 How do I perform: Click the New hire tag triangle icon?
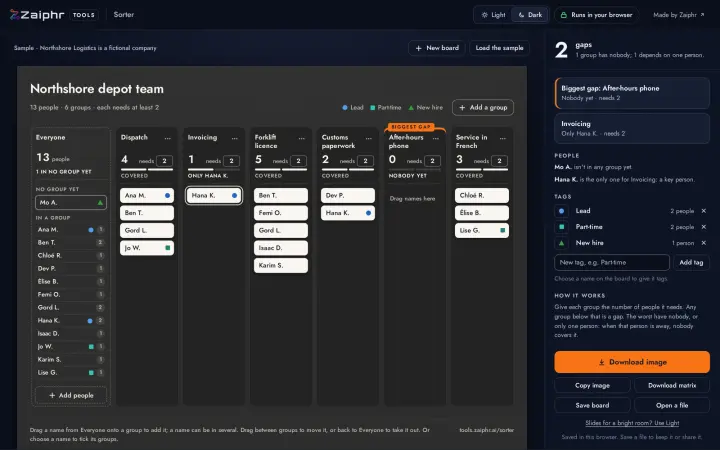point(561,243)
